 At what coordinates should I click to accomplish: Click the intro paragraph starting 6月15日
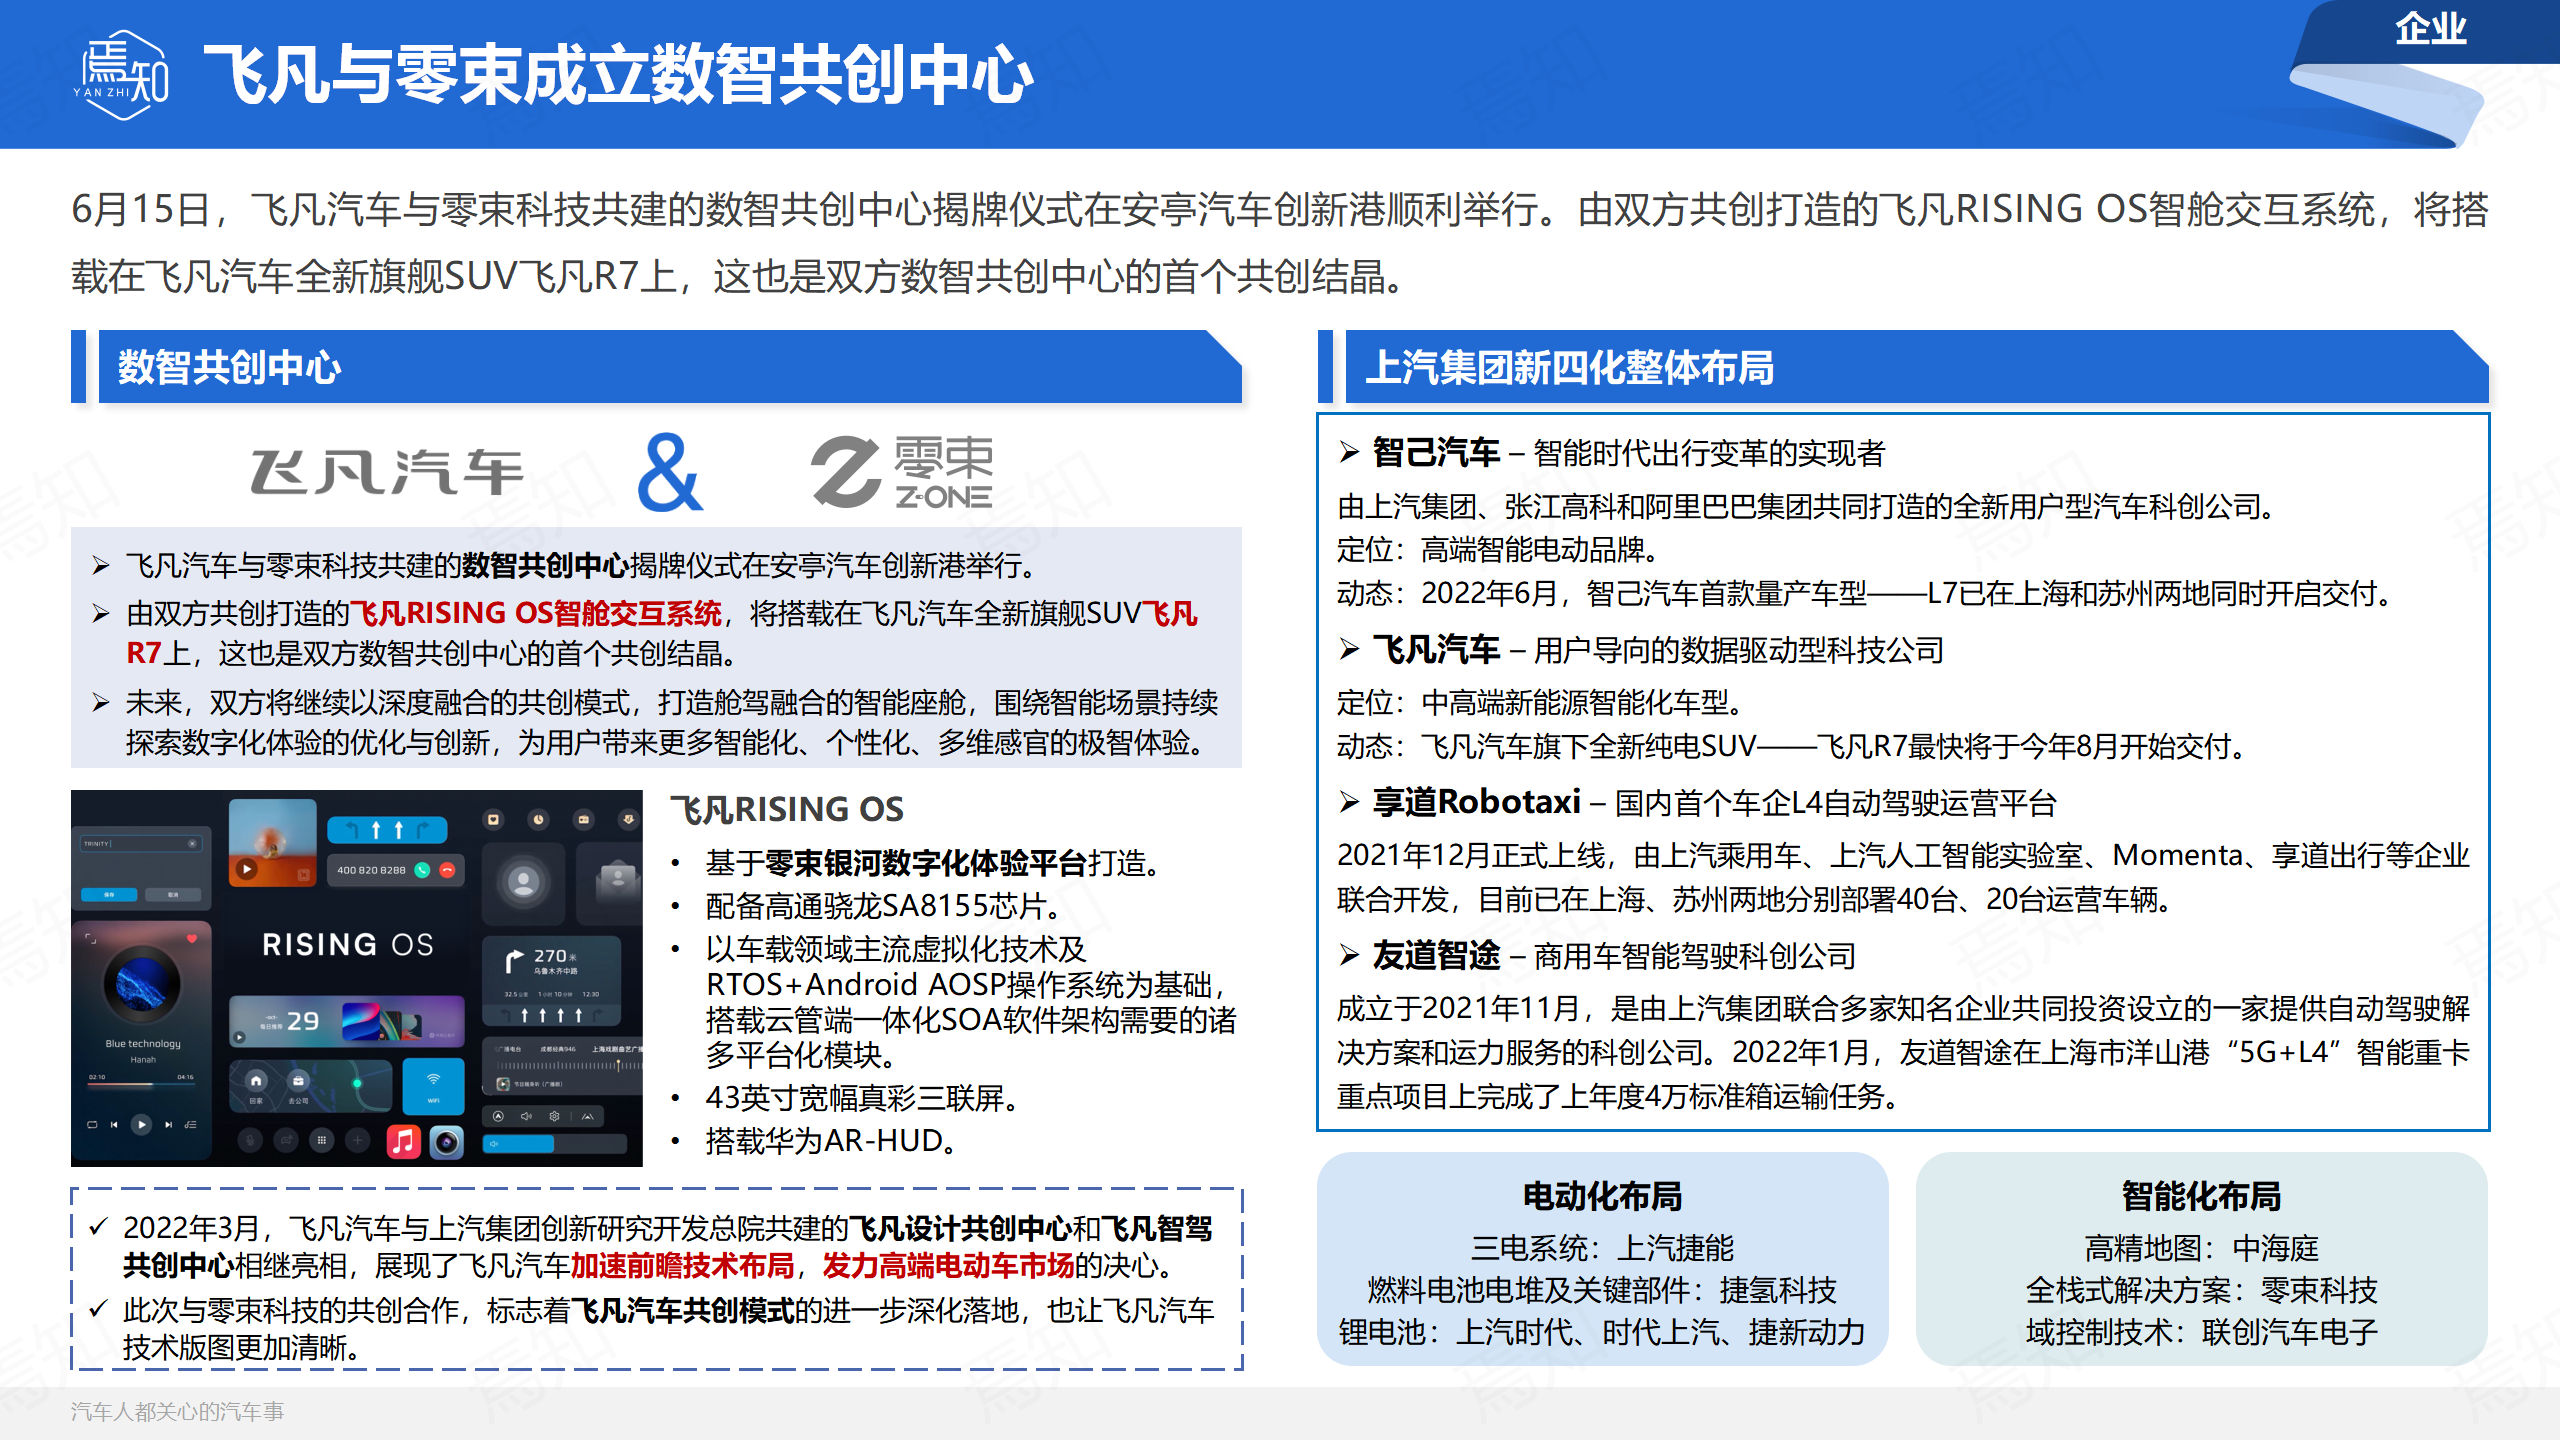tap(1279, 242)
